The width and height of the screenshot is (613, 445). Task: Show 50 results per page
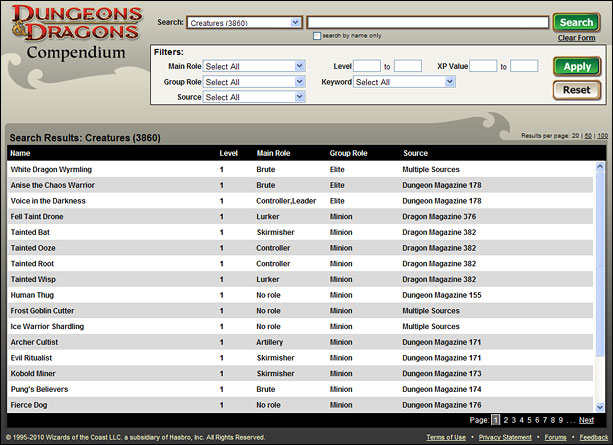coord(588,136)
